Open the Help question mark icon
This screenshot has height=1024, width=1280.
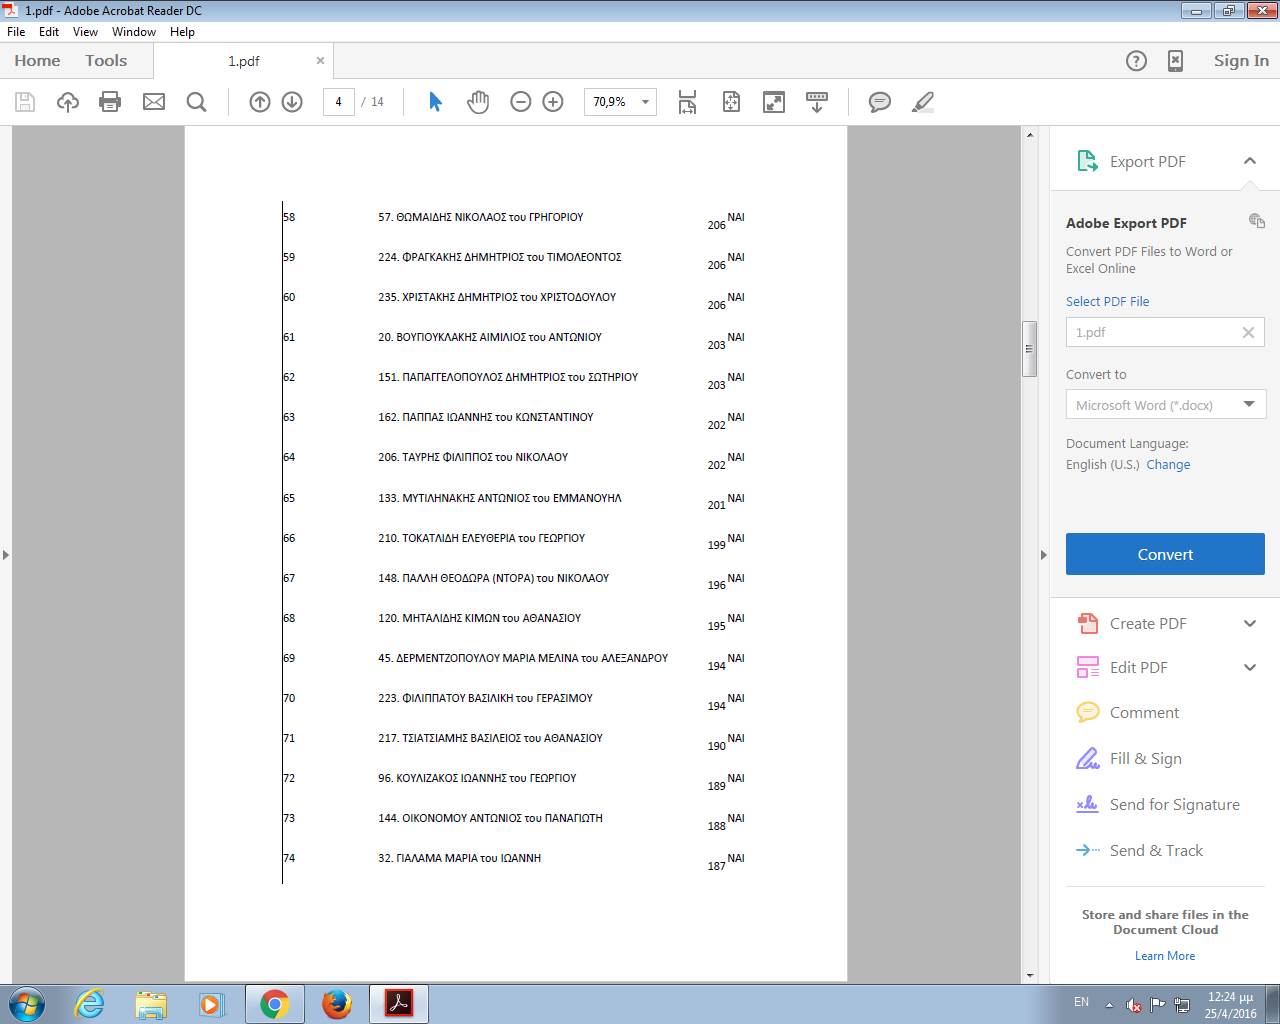coord(1136,61)
